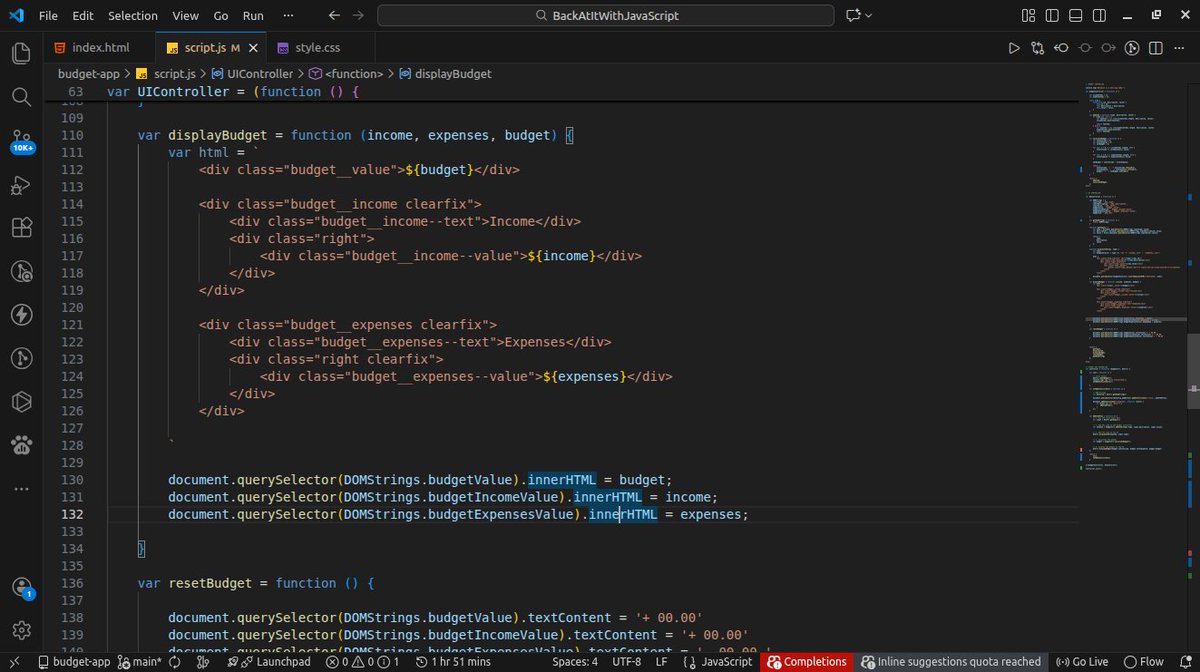Click the 1 hr 51 mins timer

(455, 662)
